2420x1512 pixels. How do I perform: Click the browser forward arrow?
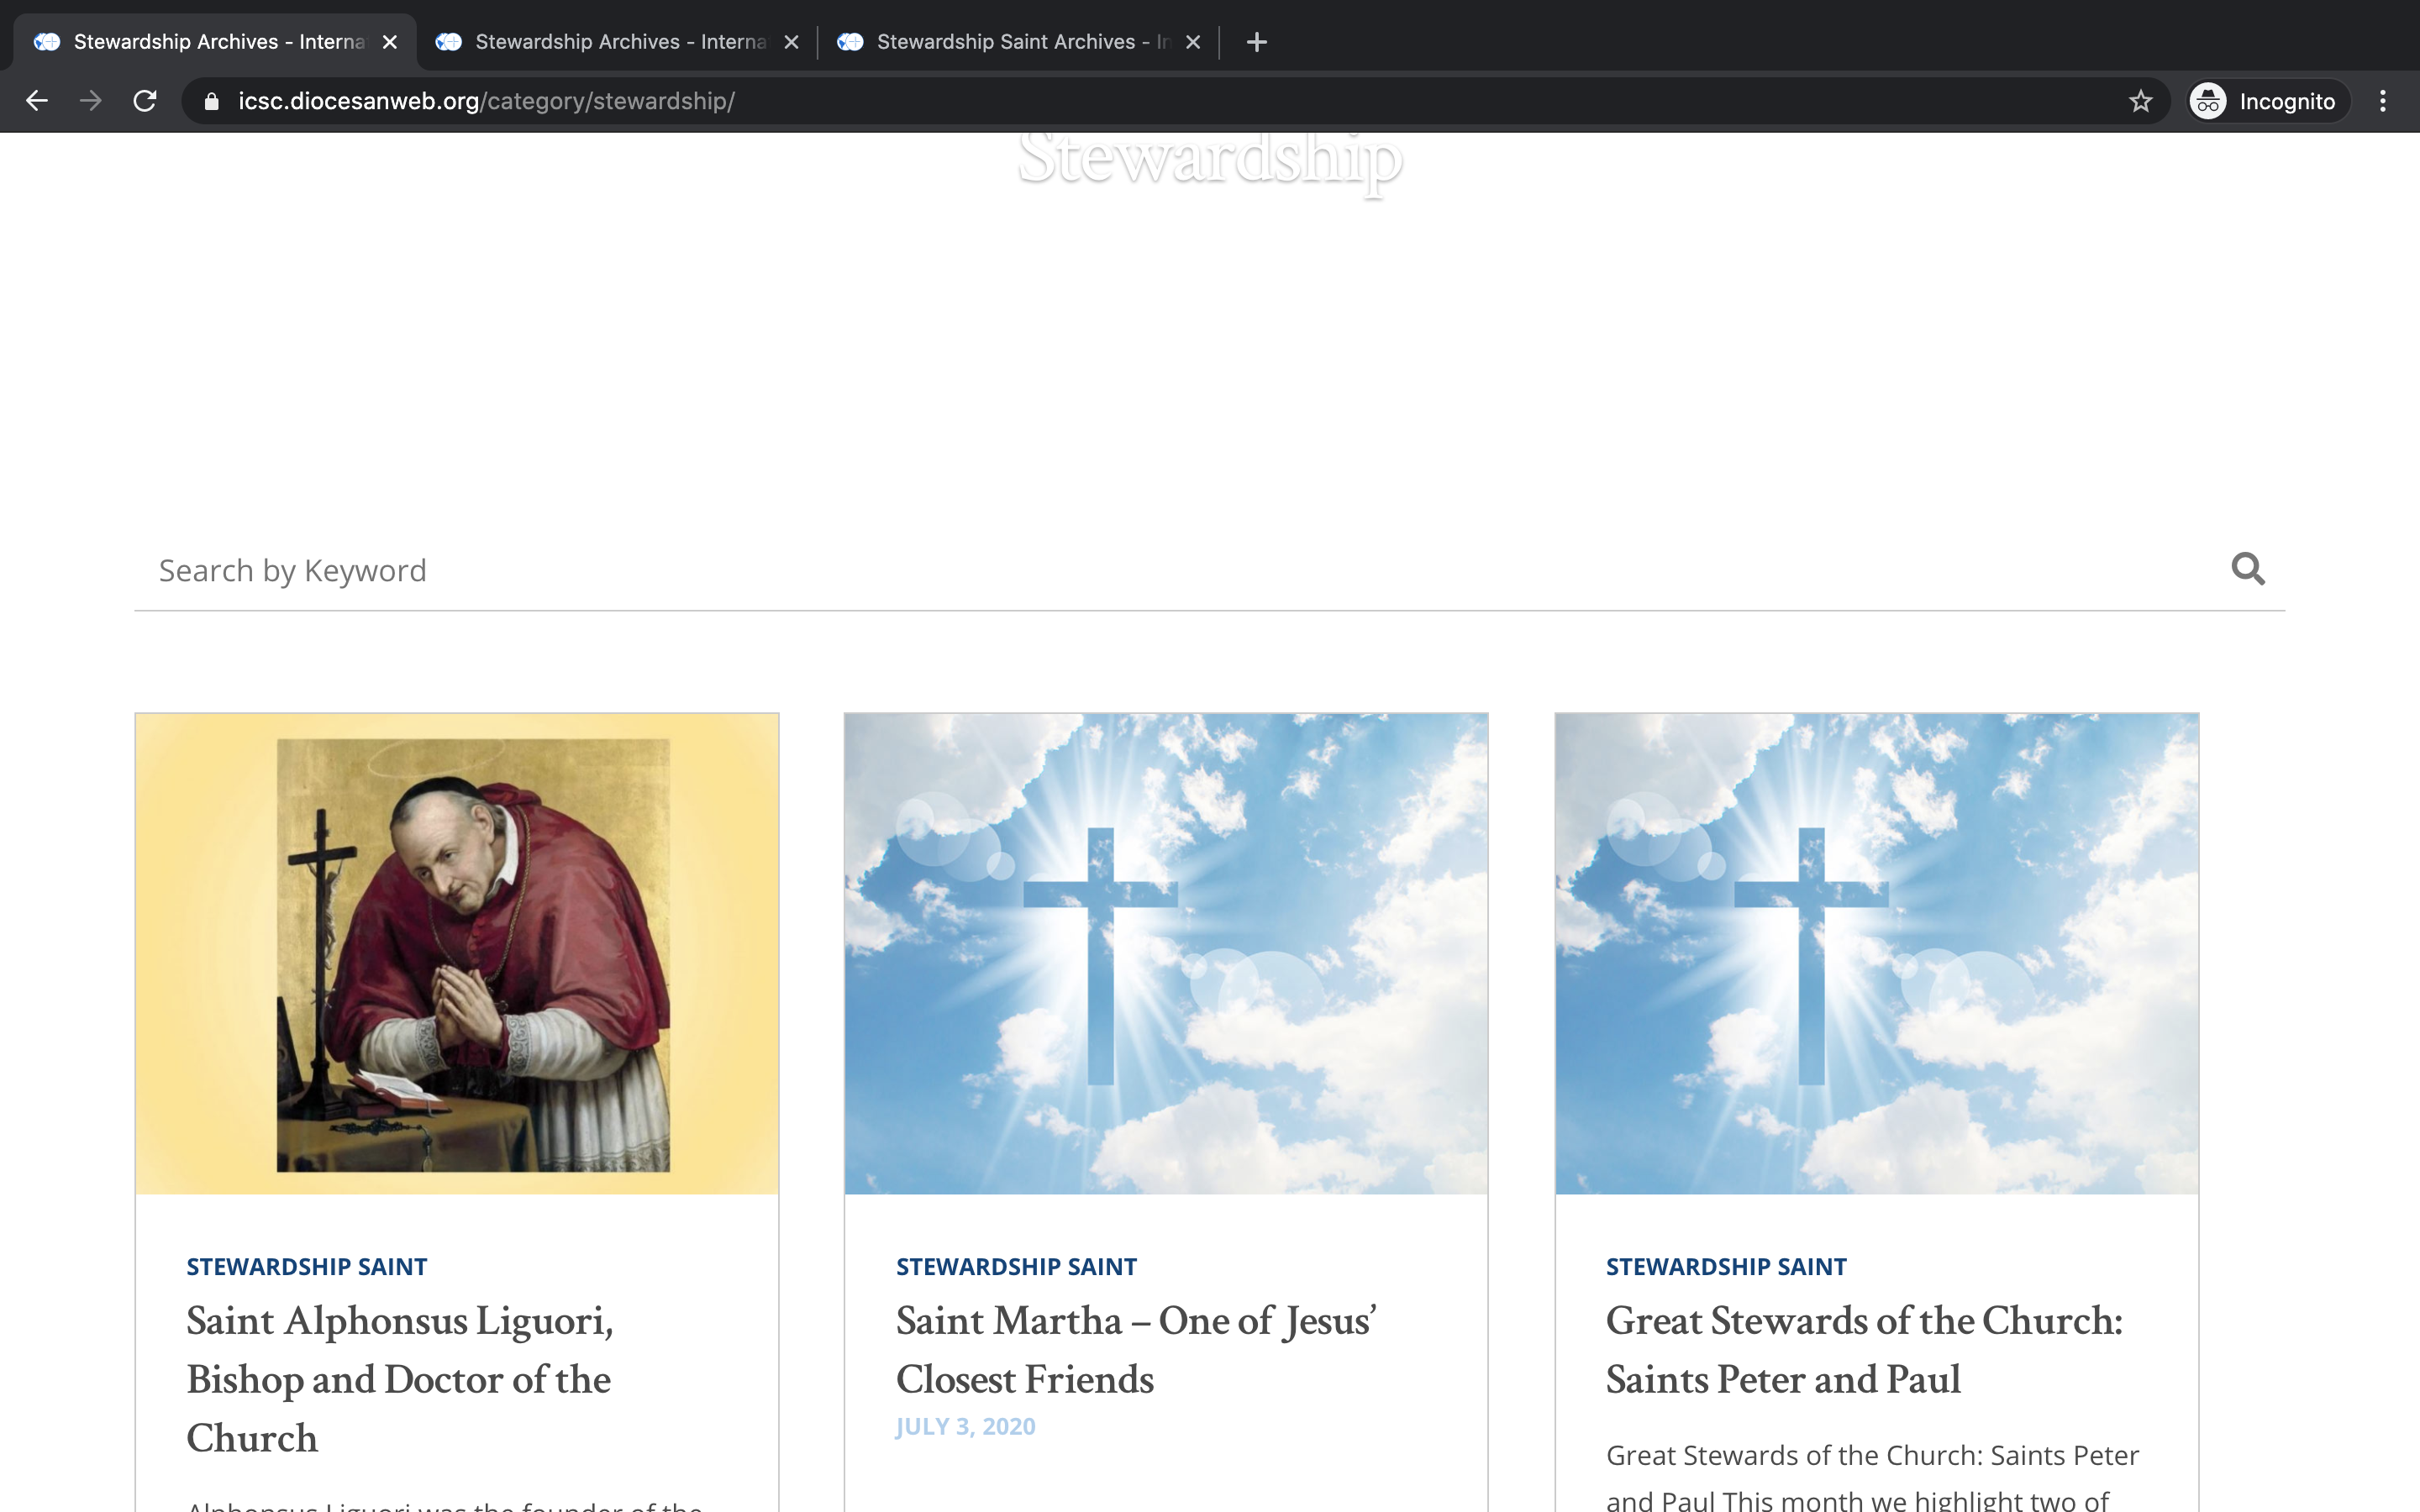[91, 101]
